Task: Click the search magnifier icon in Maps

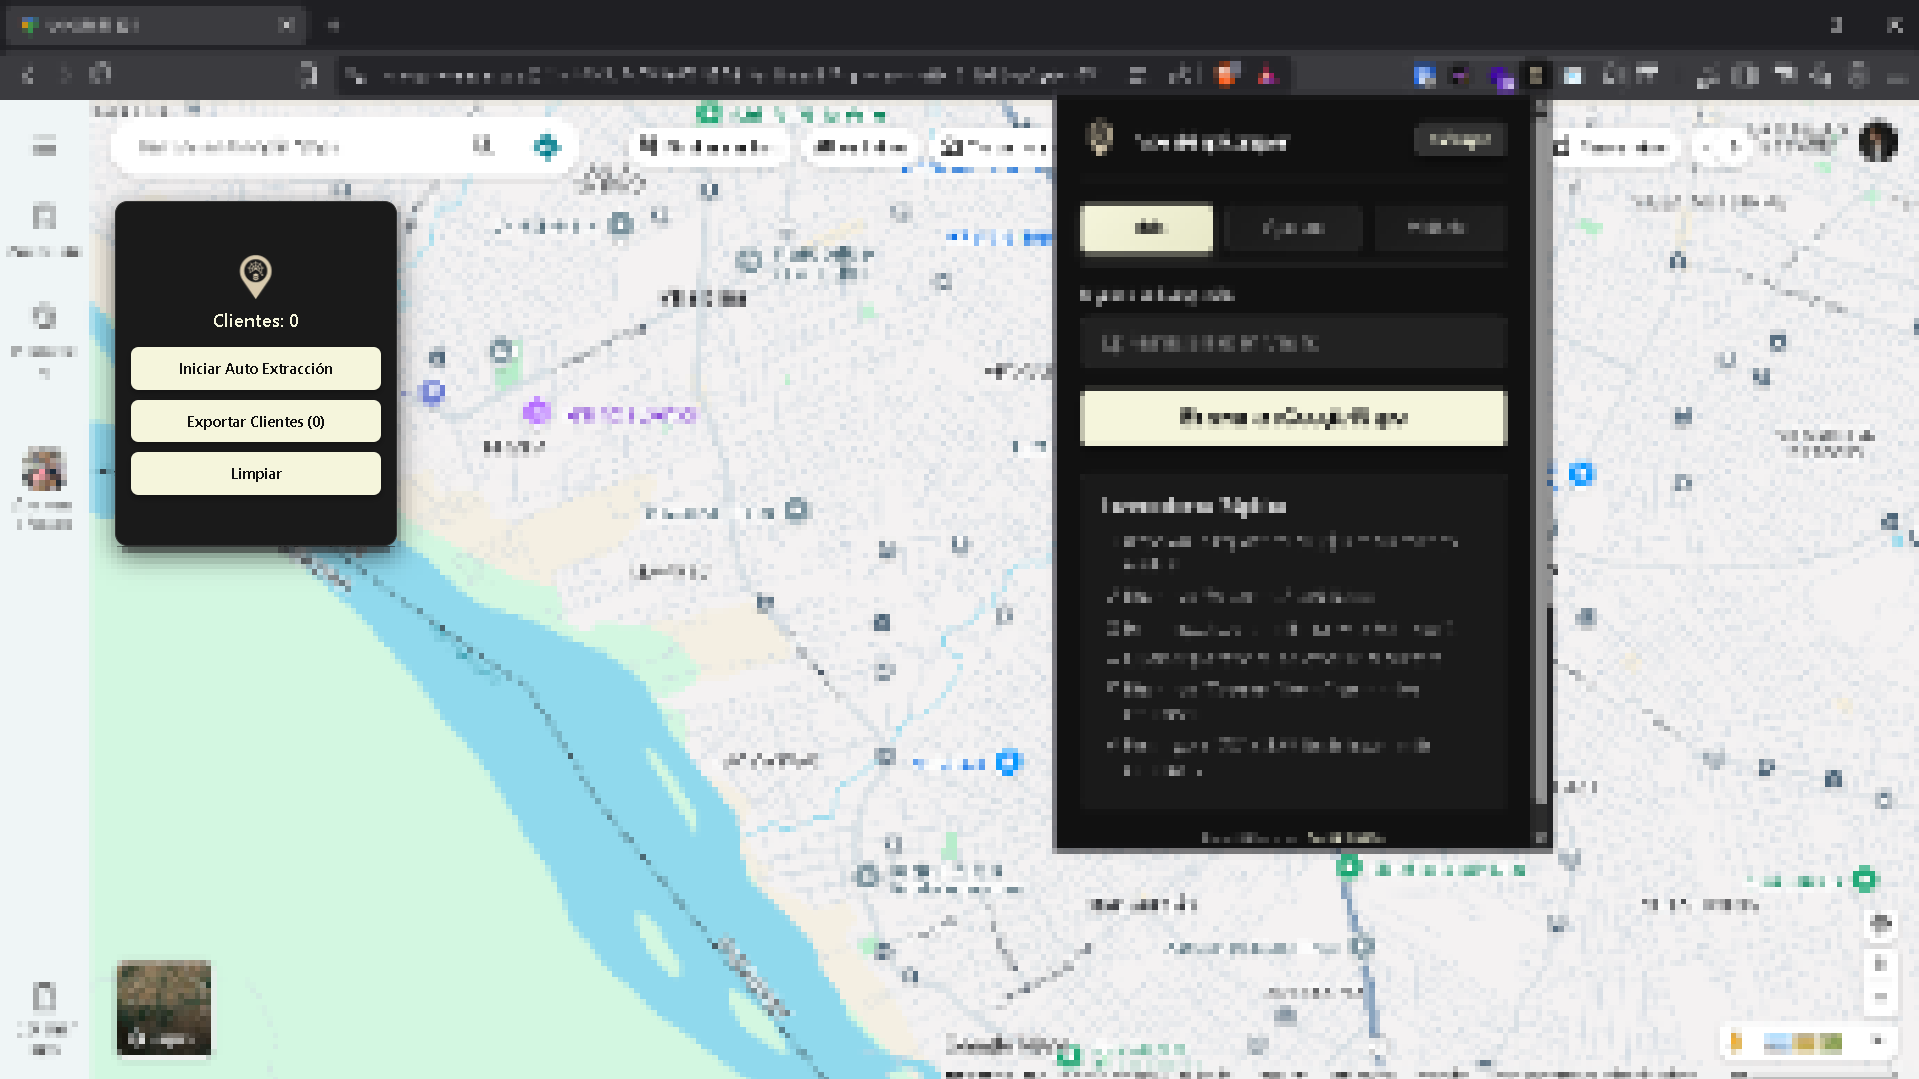Action: [x=483, y=147]
